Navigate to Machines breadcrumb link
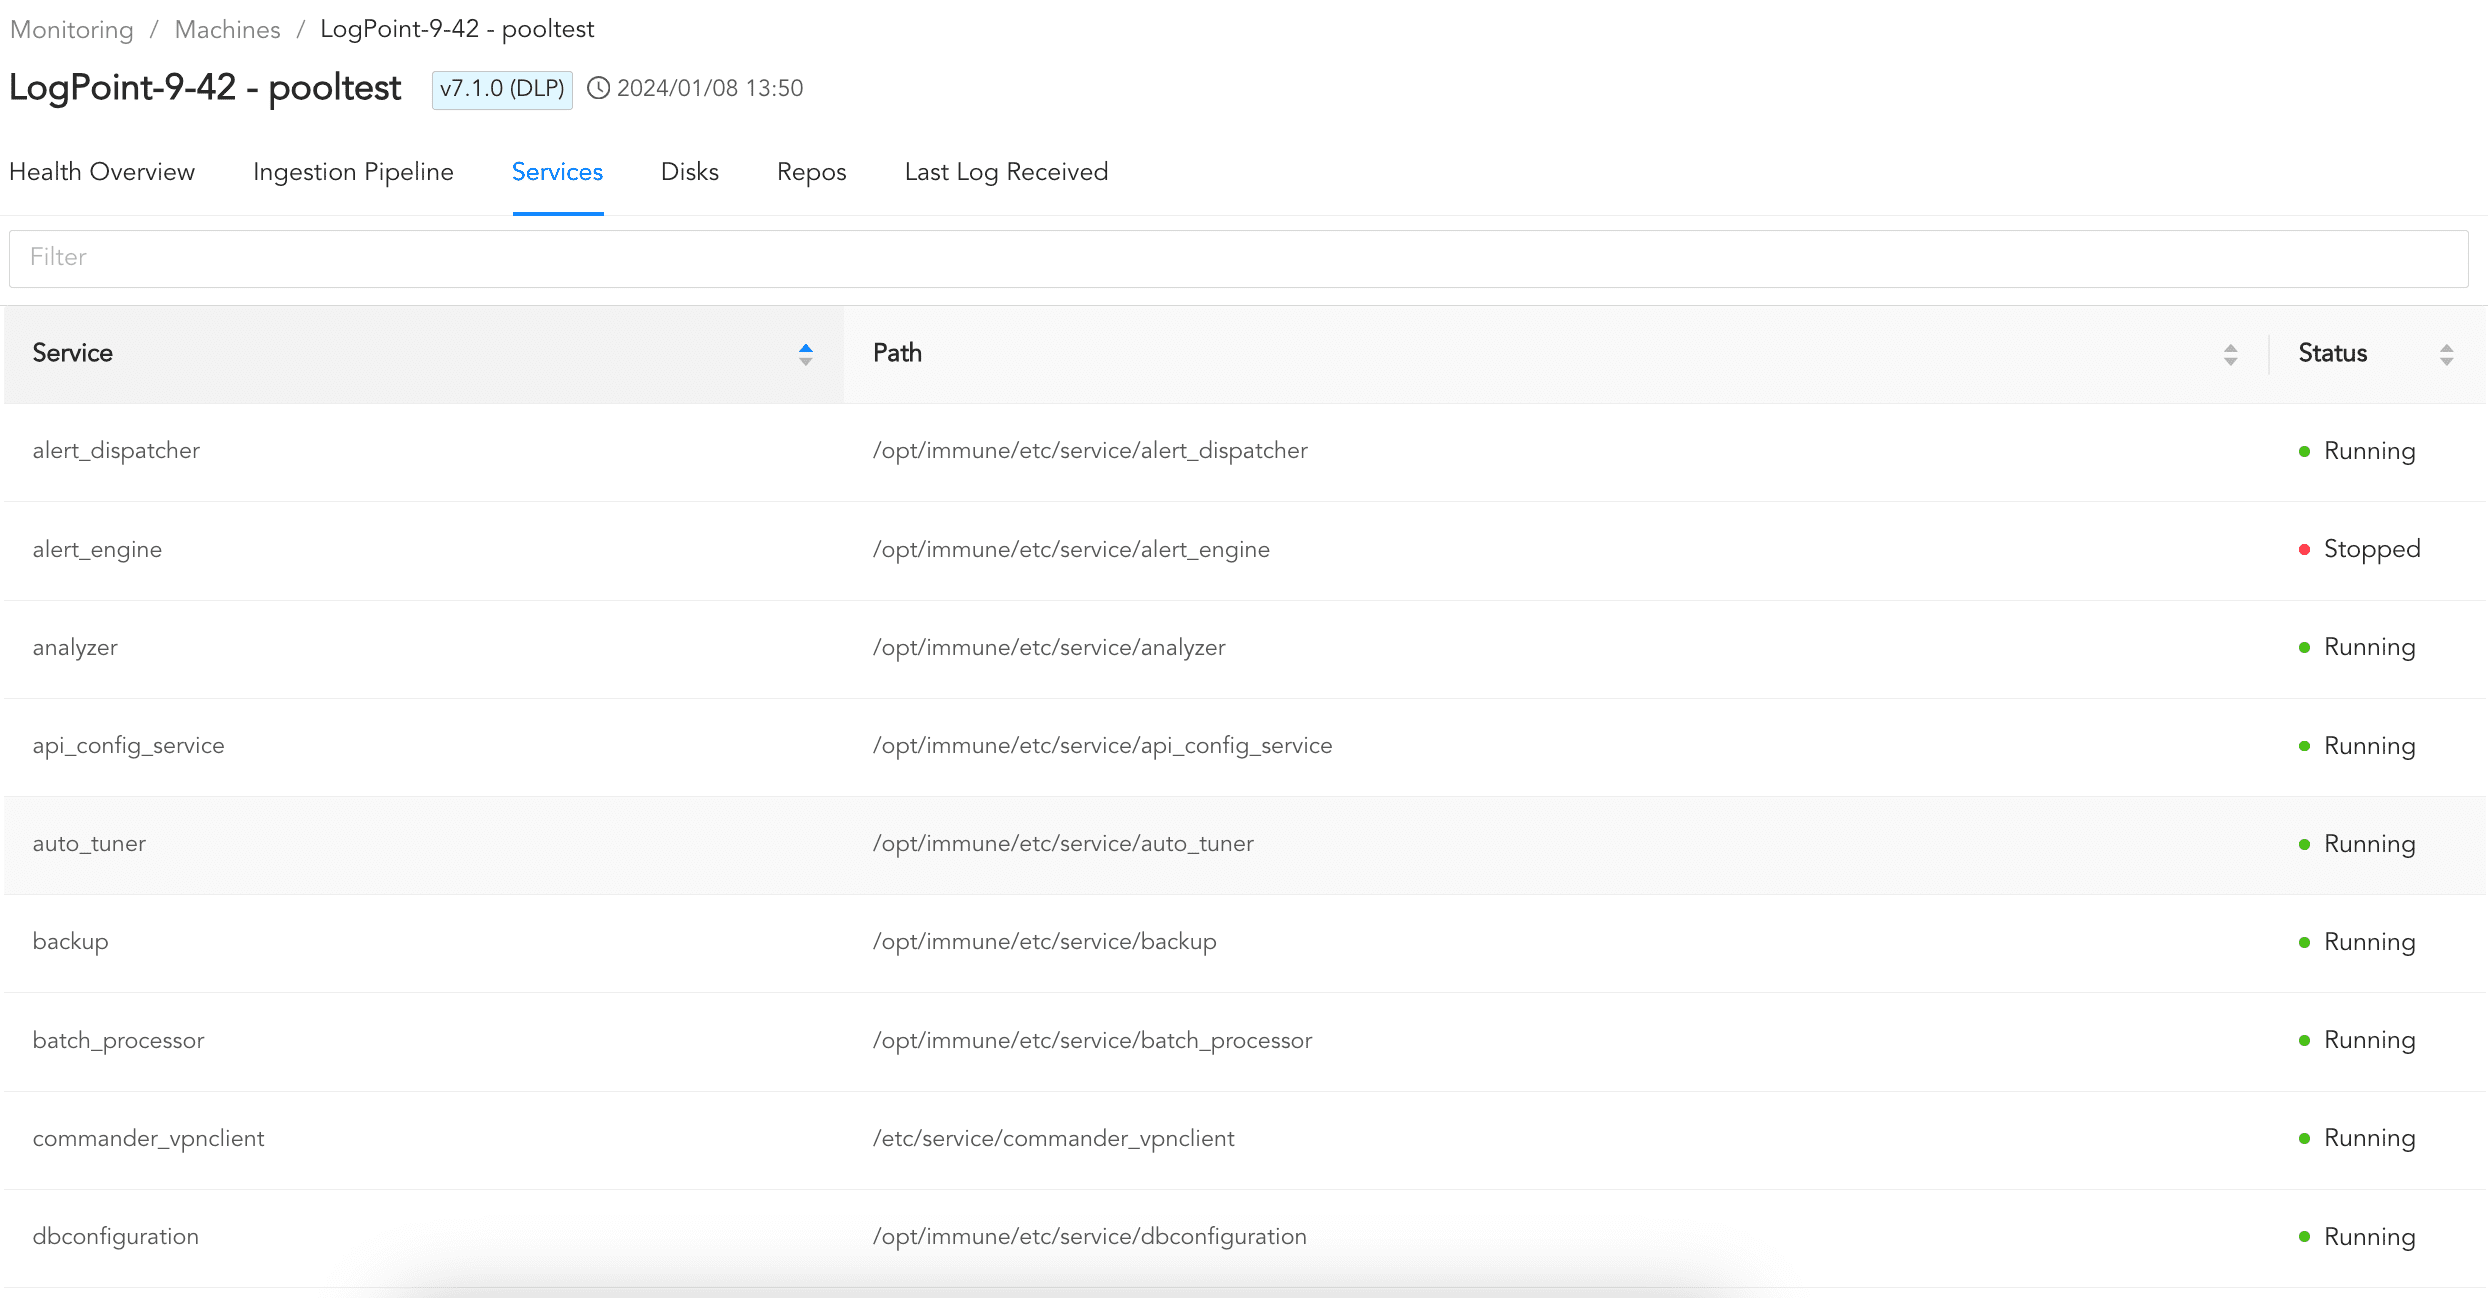 (x=227, y=29)
